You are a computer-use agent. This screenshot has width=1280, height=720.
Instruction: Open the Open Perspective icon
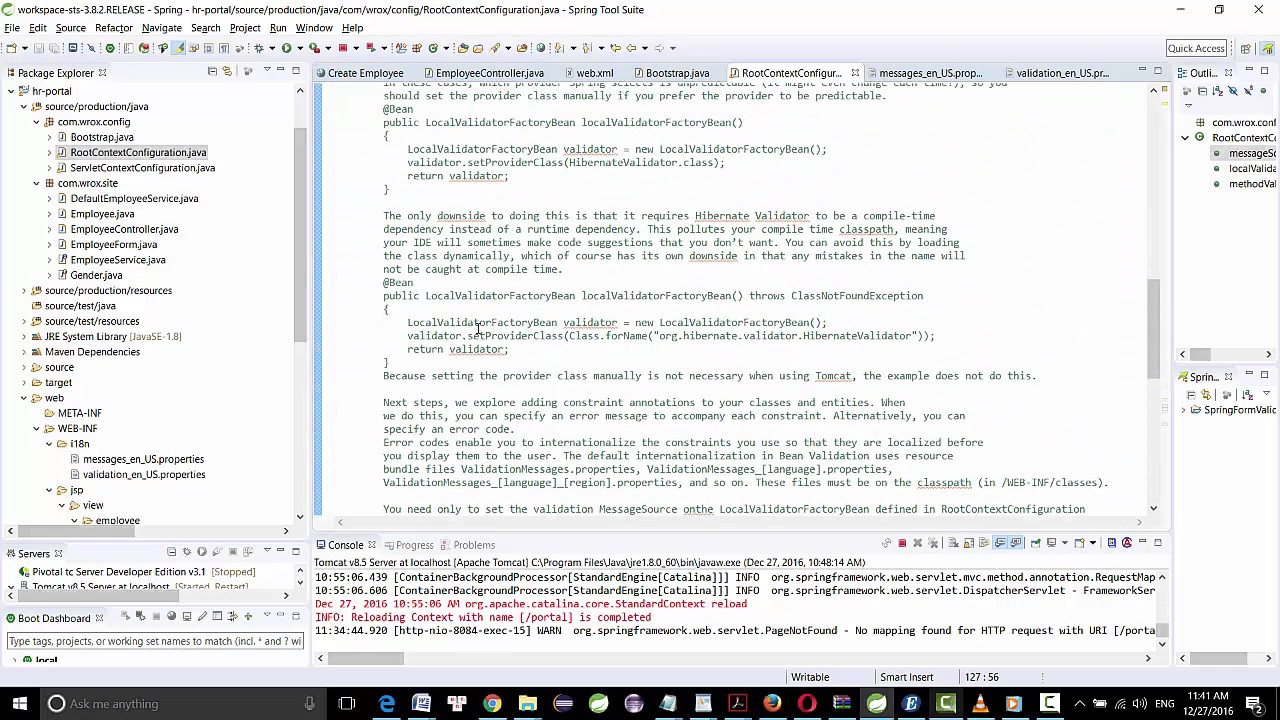[1246, 48]
